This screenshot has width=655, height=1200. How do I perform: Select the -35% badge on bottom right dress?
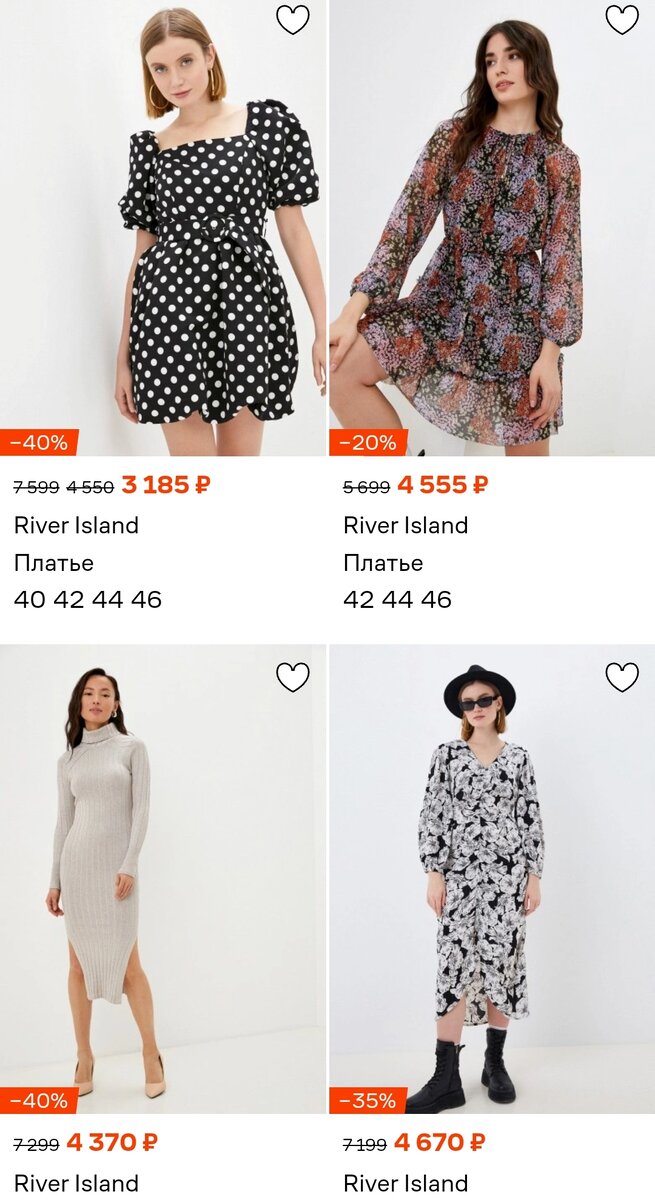pyautogui.click(x=366, y=1098)
